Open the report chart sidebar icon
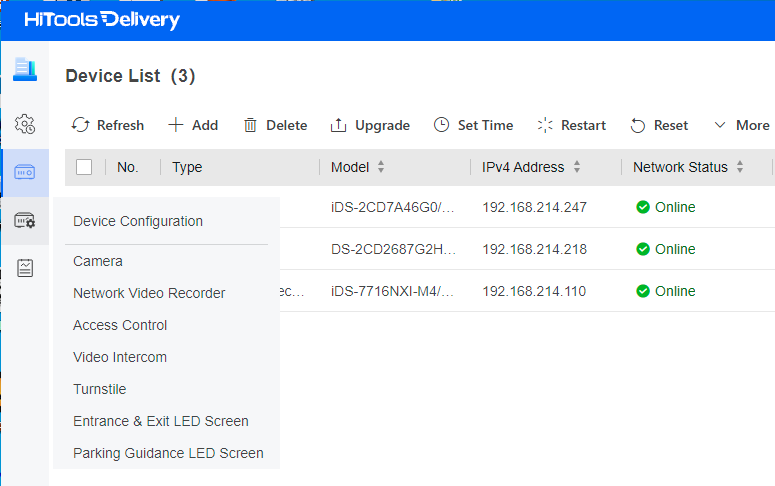Viewport: 775px width, 486px height. [24, 268]
